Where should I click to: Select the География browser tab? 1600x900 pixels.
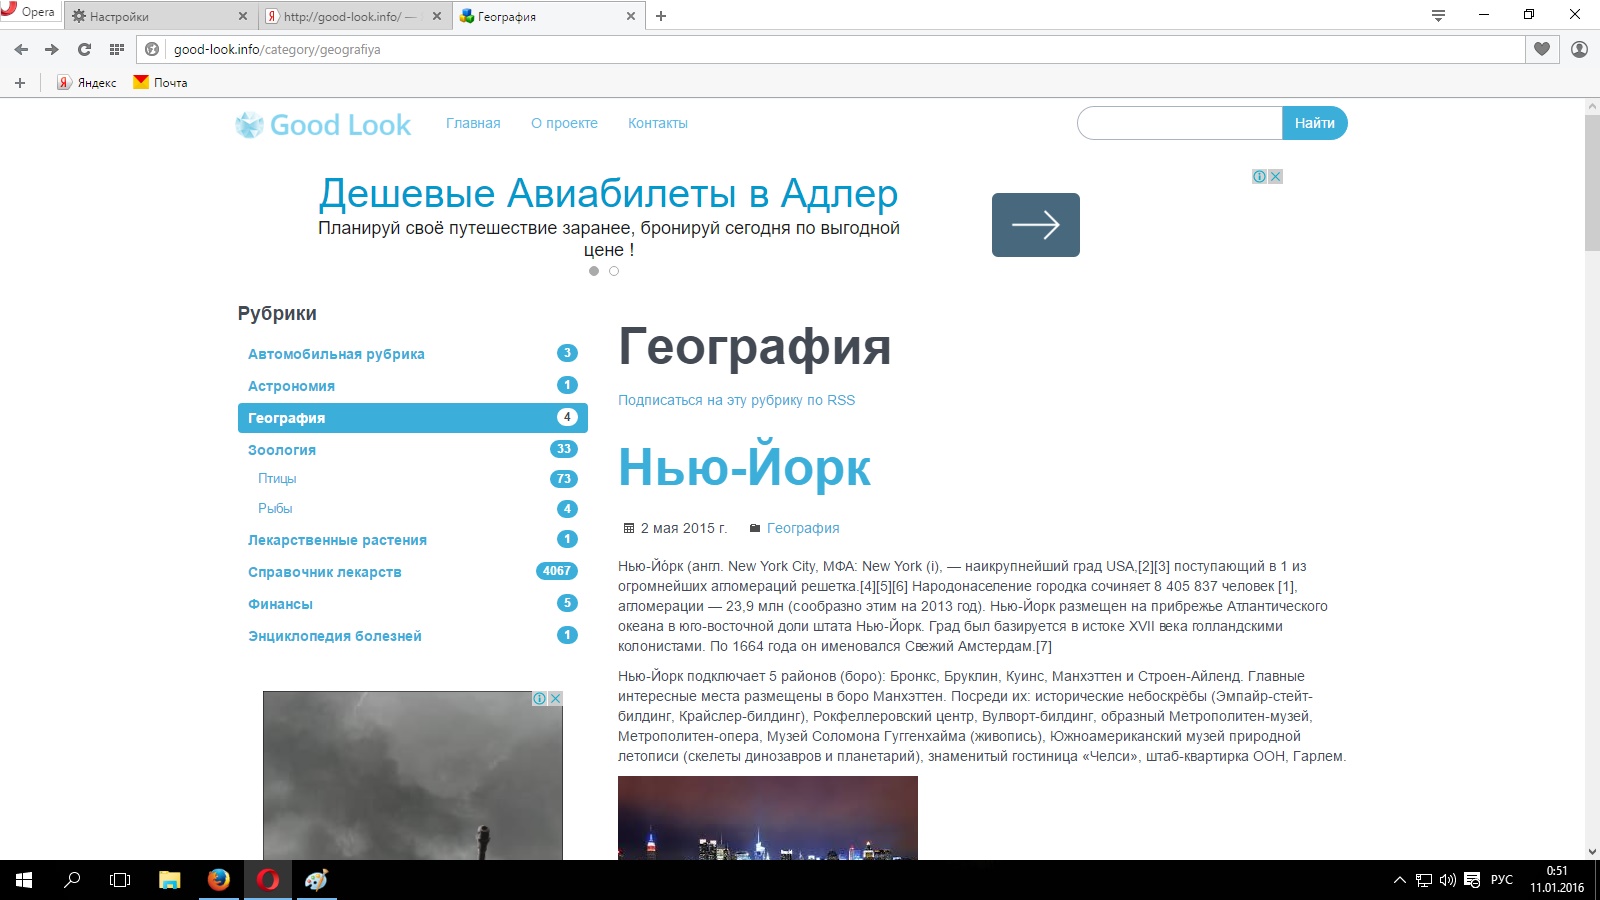point(548,16)
